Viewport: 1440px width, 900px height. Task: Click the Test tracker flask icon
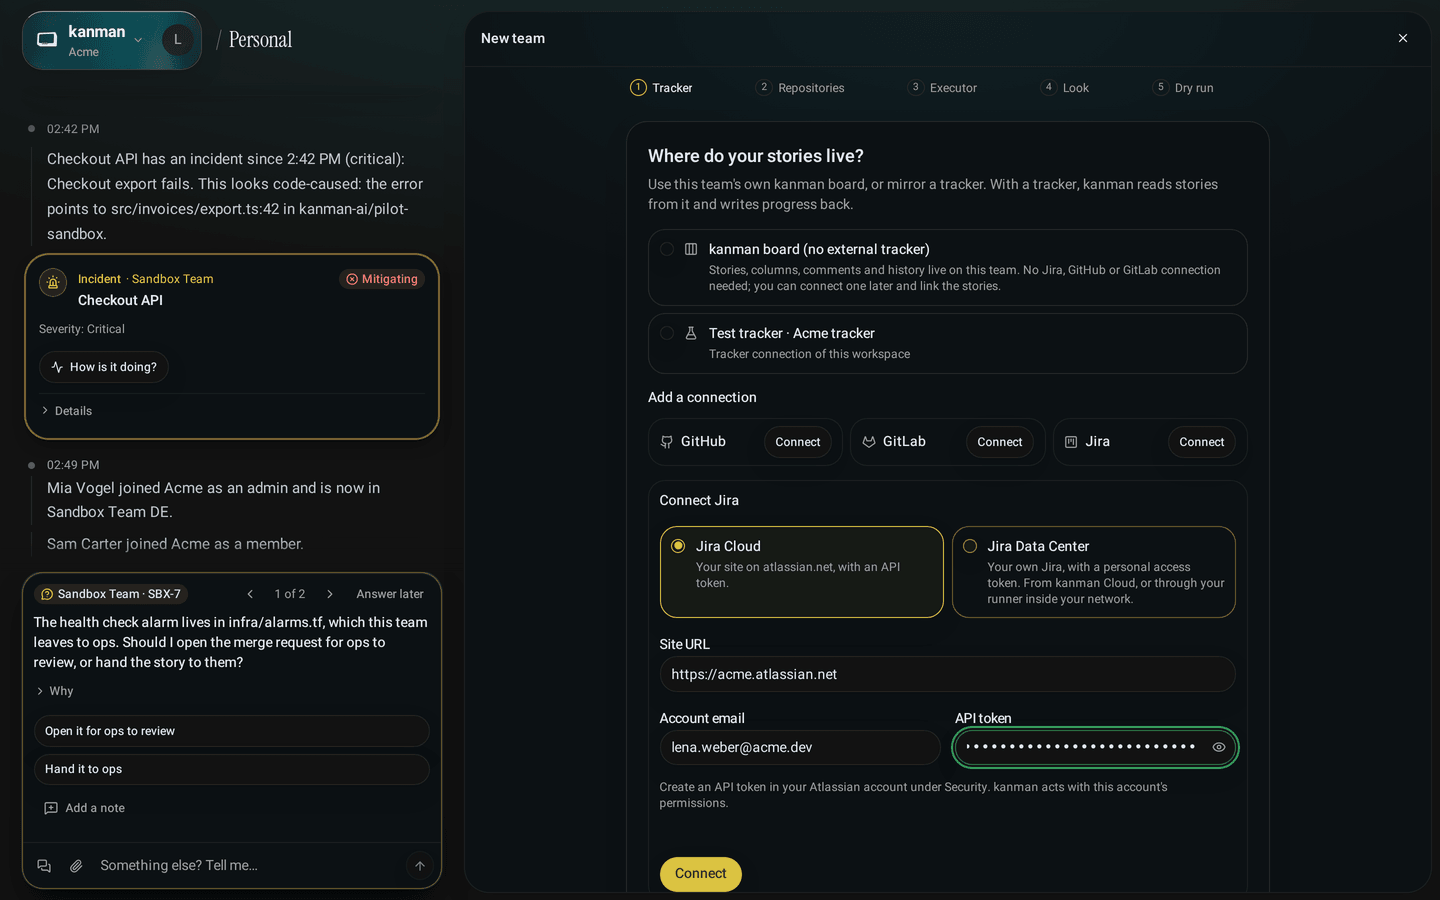(x=691, y=333)
